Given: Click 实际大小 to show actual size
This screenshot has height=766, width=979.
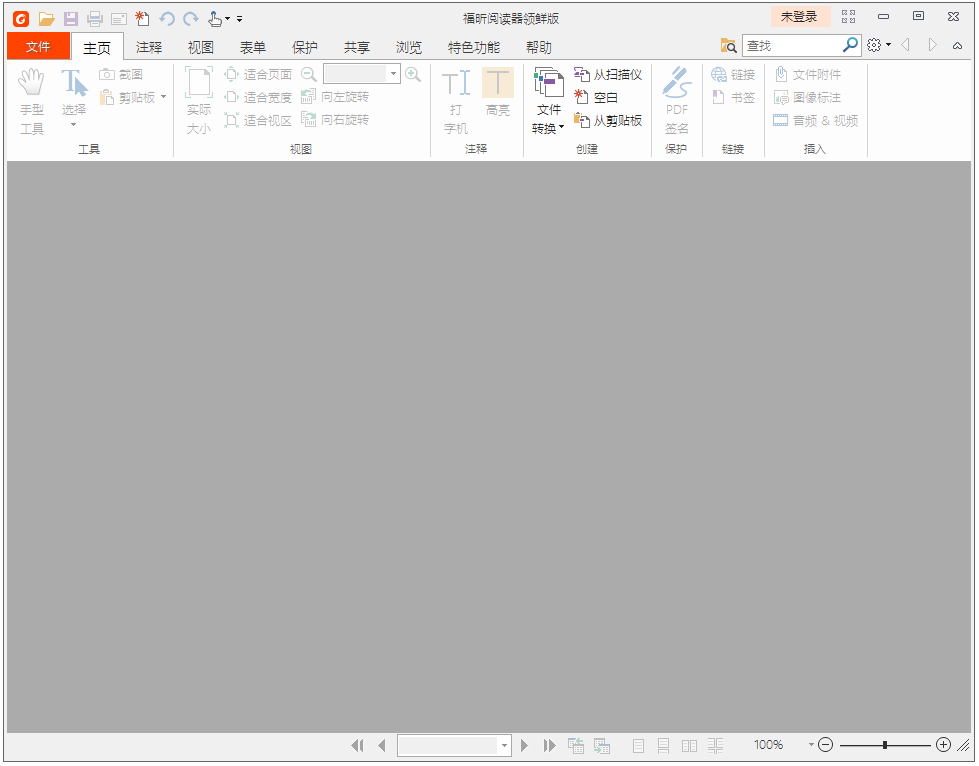Looking at the screenshot, I should pos(198,97).
